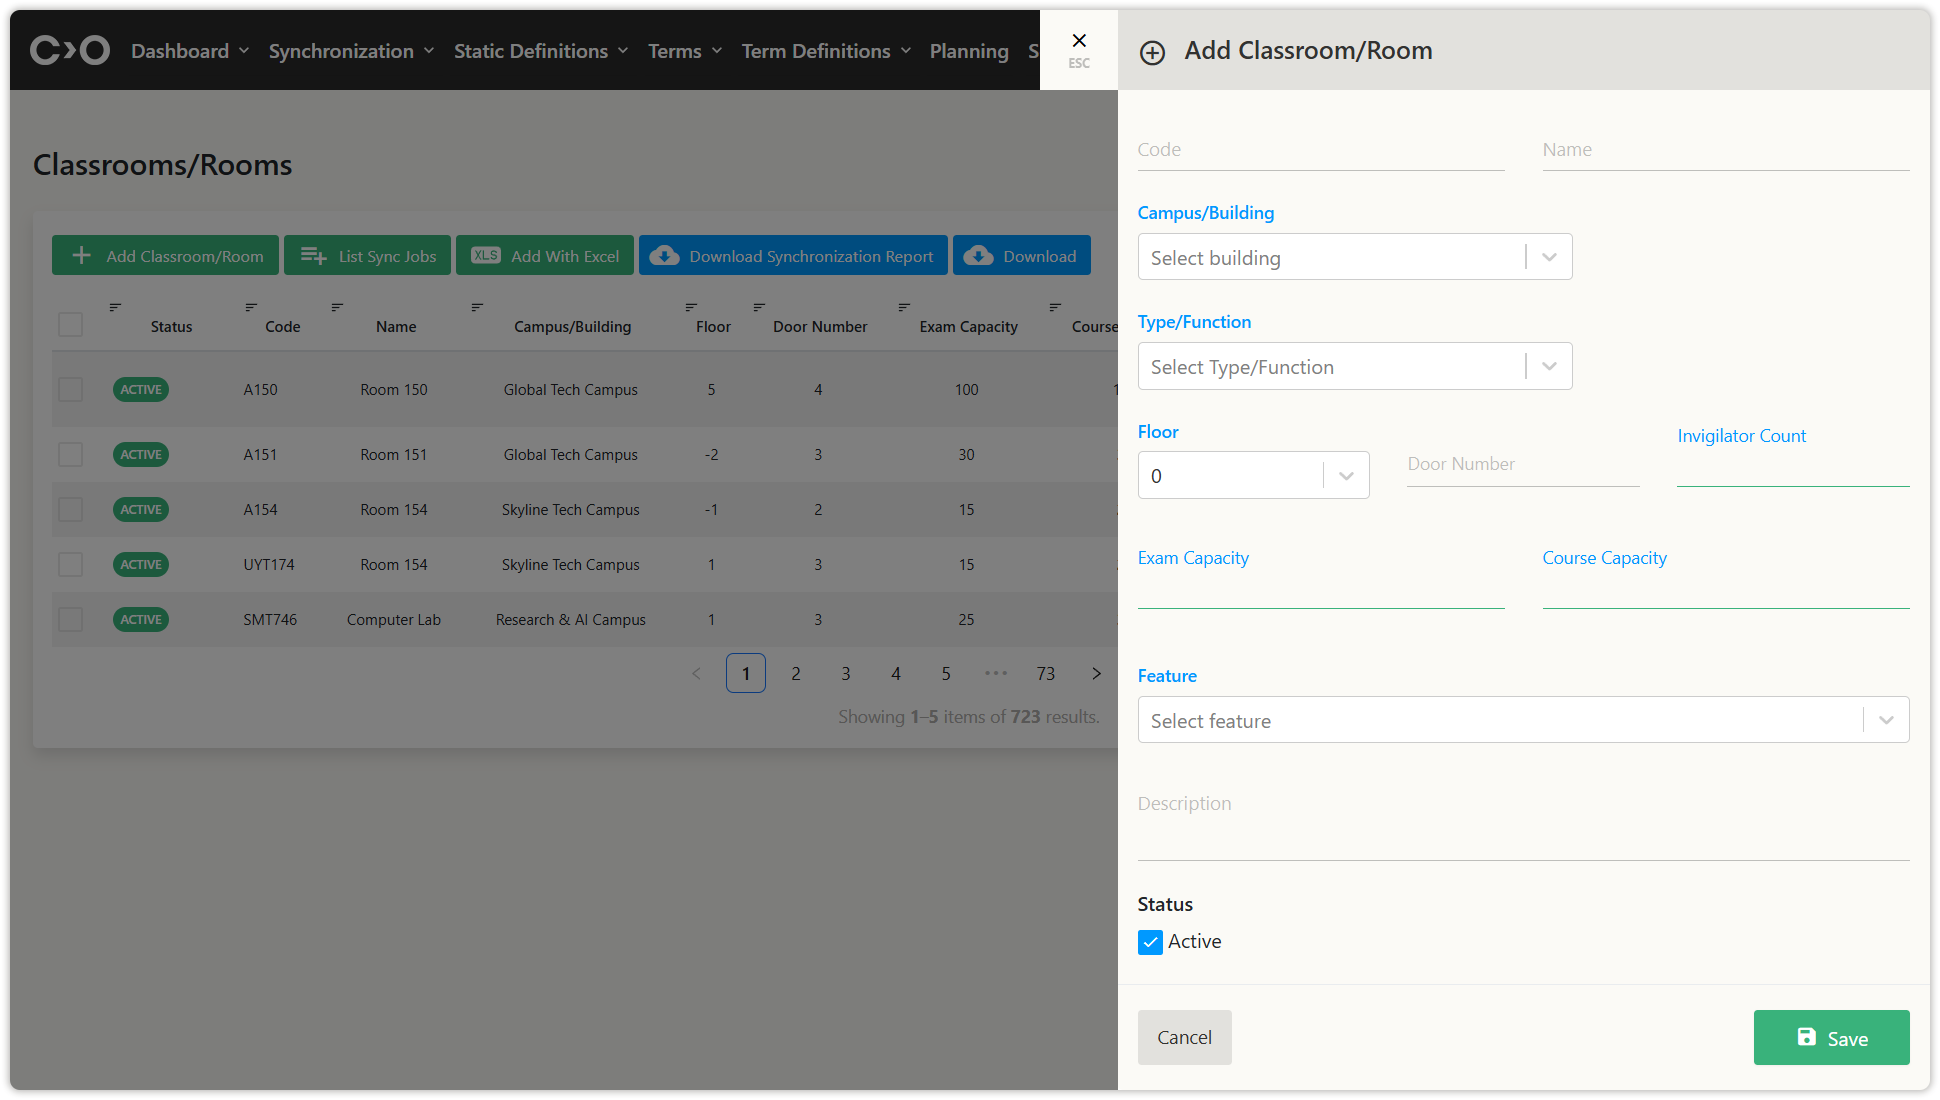Expand the Select Type/Function dropdown
The image size is (1940, 1100).
1354,367
